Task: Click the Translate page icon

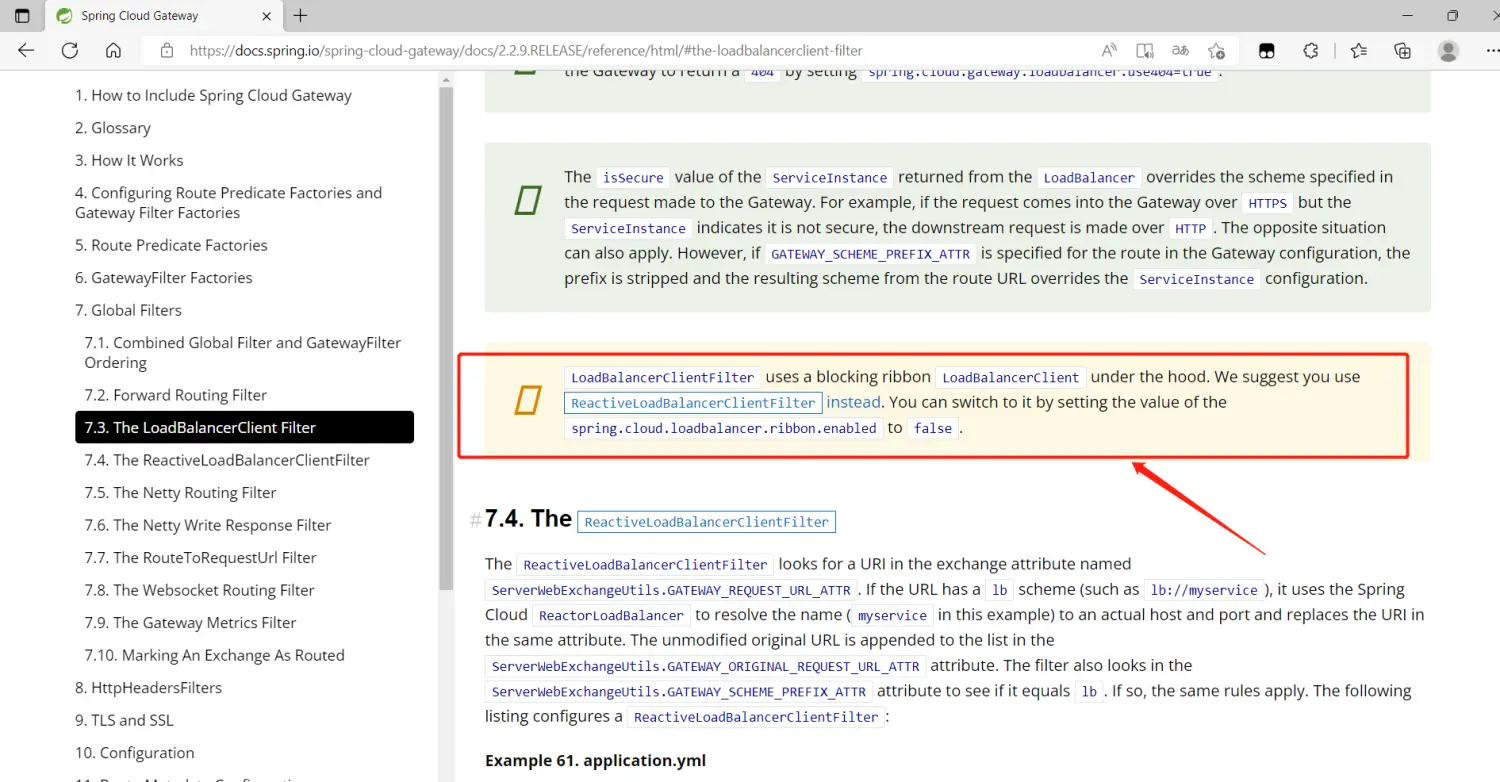Action: pos(1180,50)
